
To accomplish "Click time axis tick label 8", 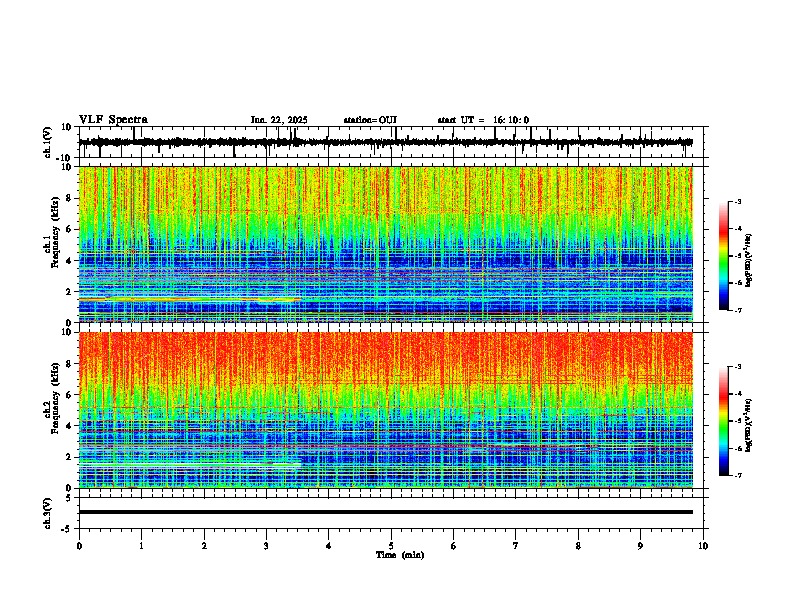I will 578,546.
